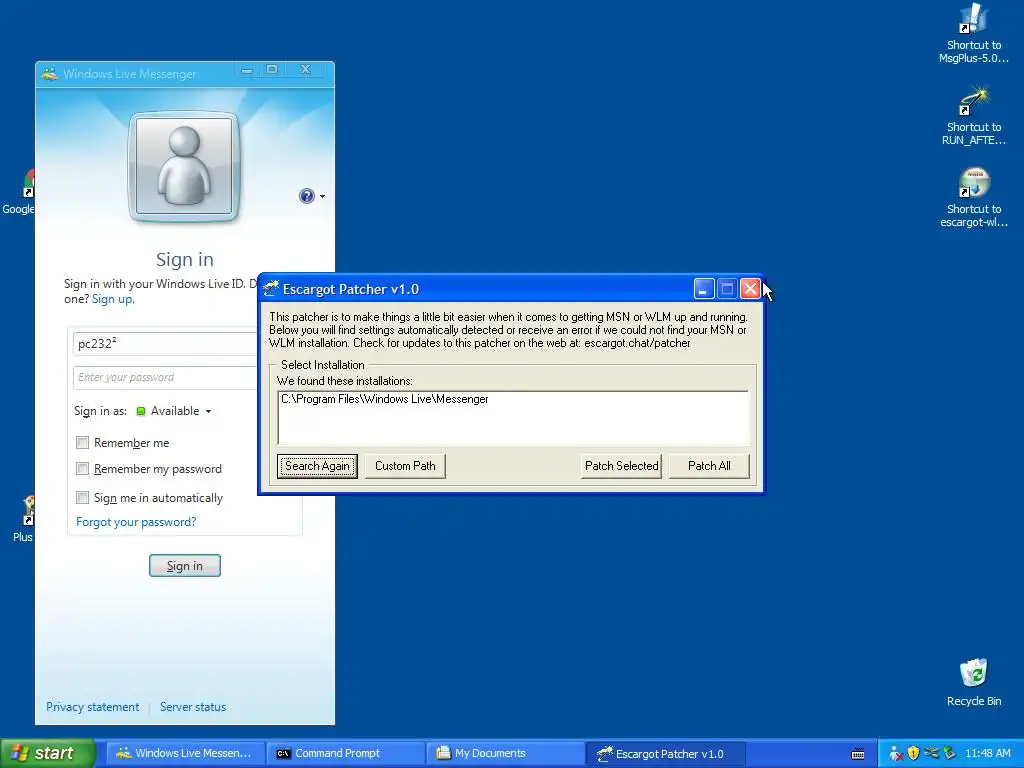This screenshot has height=768, width=1024.
Task: Open the Sign in as Available status dropdown
Action: point(174,411)
